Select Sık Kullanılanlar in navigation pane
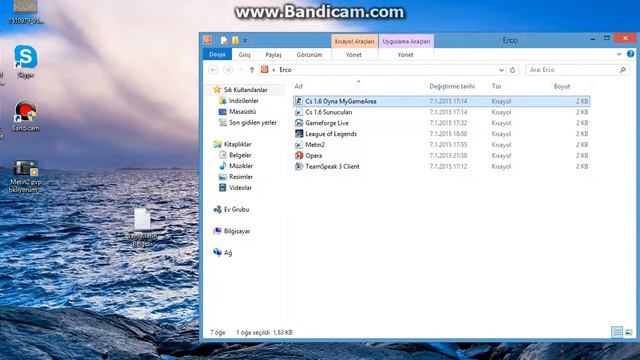Viewport: 640px width, 360px height. pyautogui.click(x=245, y=90)
